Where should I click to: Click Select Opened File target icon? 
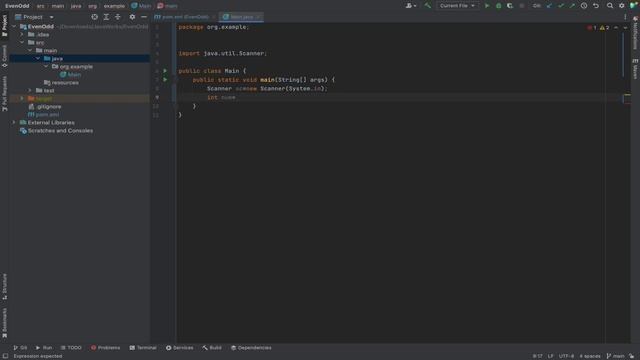[95, 17]
